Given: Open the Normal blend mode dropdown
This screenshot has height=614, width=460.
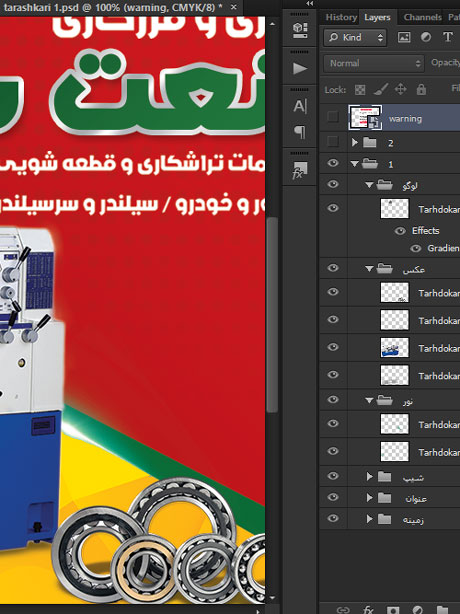Looking at the screenshot, I should pos(373,63).
